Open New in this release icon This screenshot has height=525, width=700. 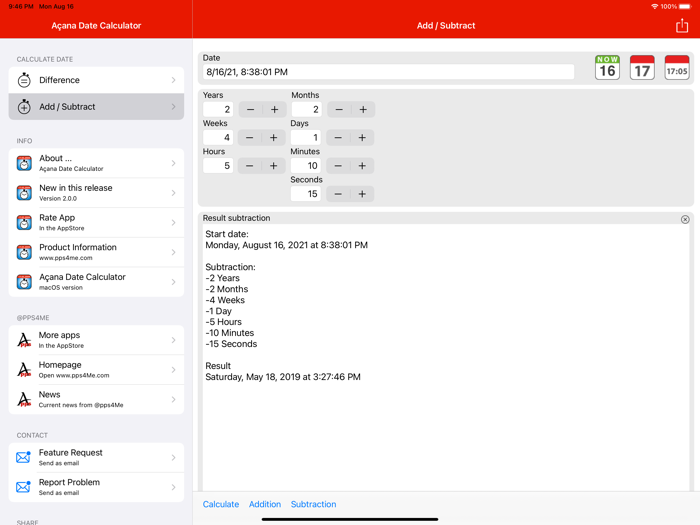pyautogui.click(x=24, y=193)
